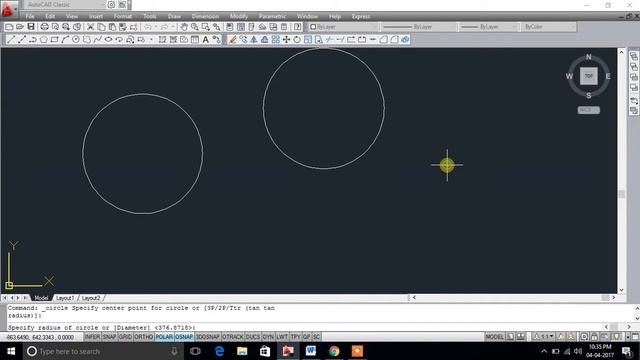
Task: Open the File menu
Action: coord(30,16)
